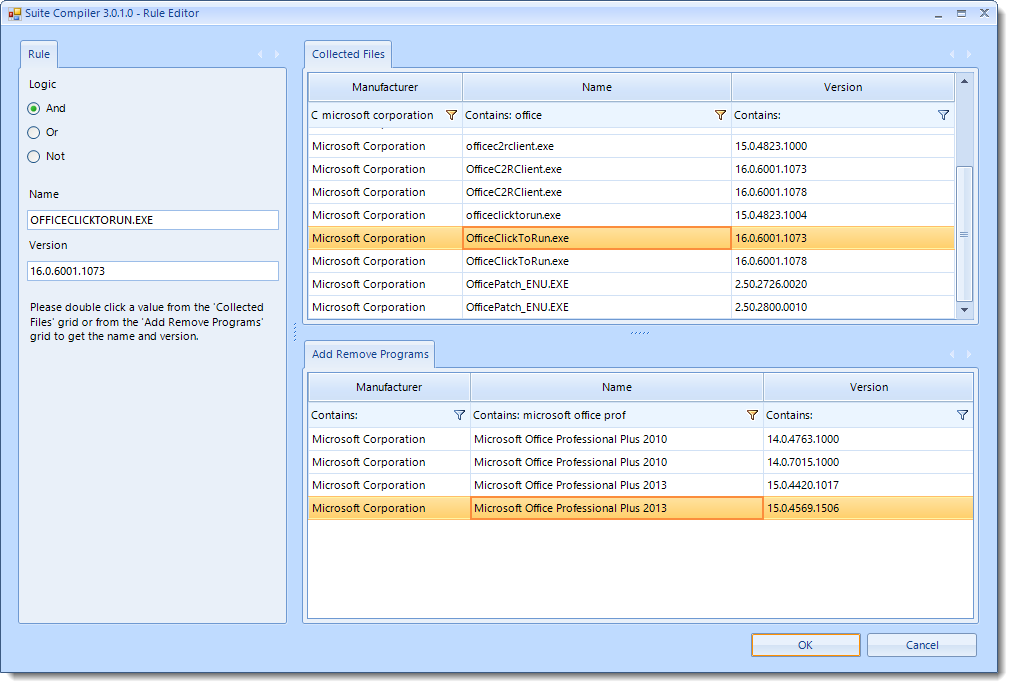Open Version filter funnel in Collected Files grid
Viewport: 1013px width, 688px height.
click(x=943, y=115)
